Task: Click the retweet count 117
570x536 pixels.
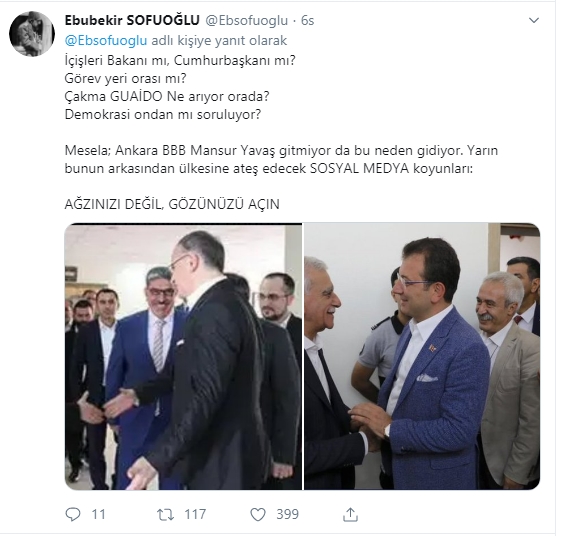Action: tap(195, 515)
